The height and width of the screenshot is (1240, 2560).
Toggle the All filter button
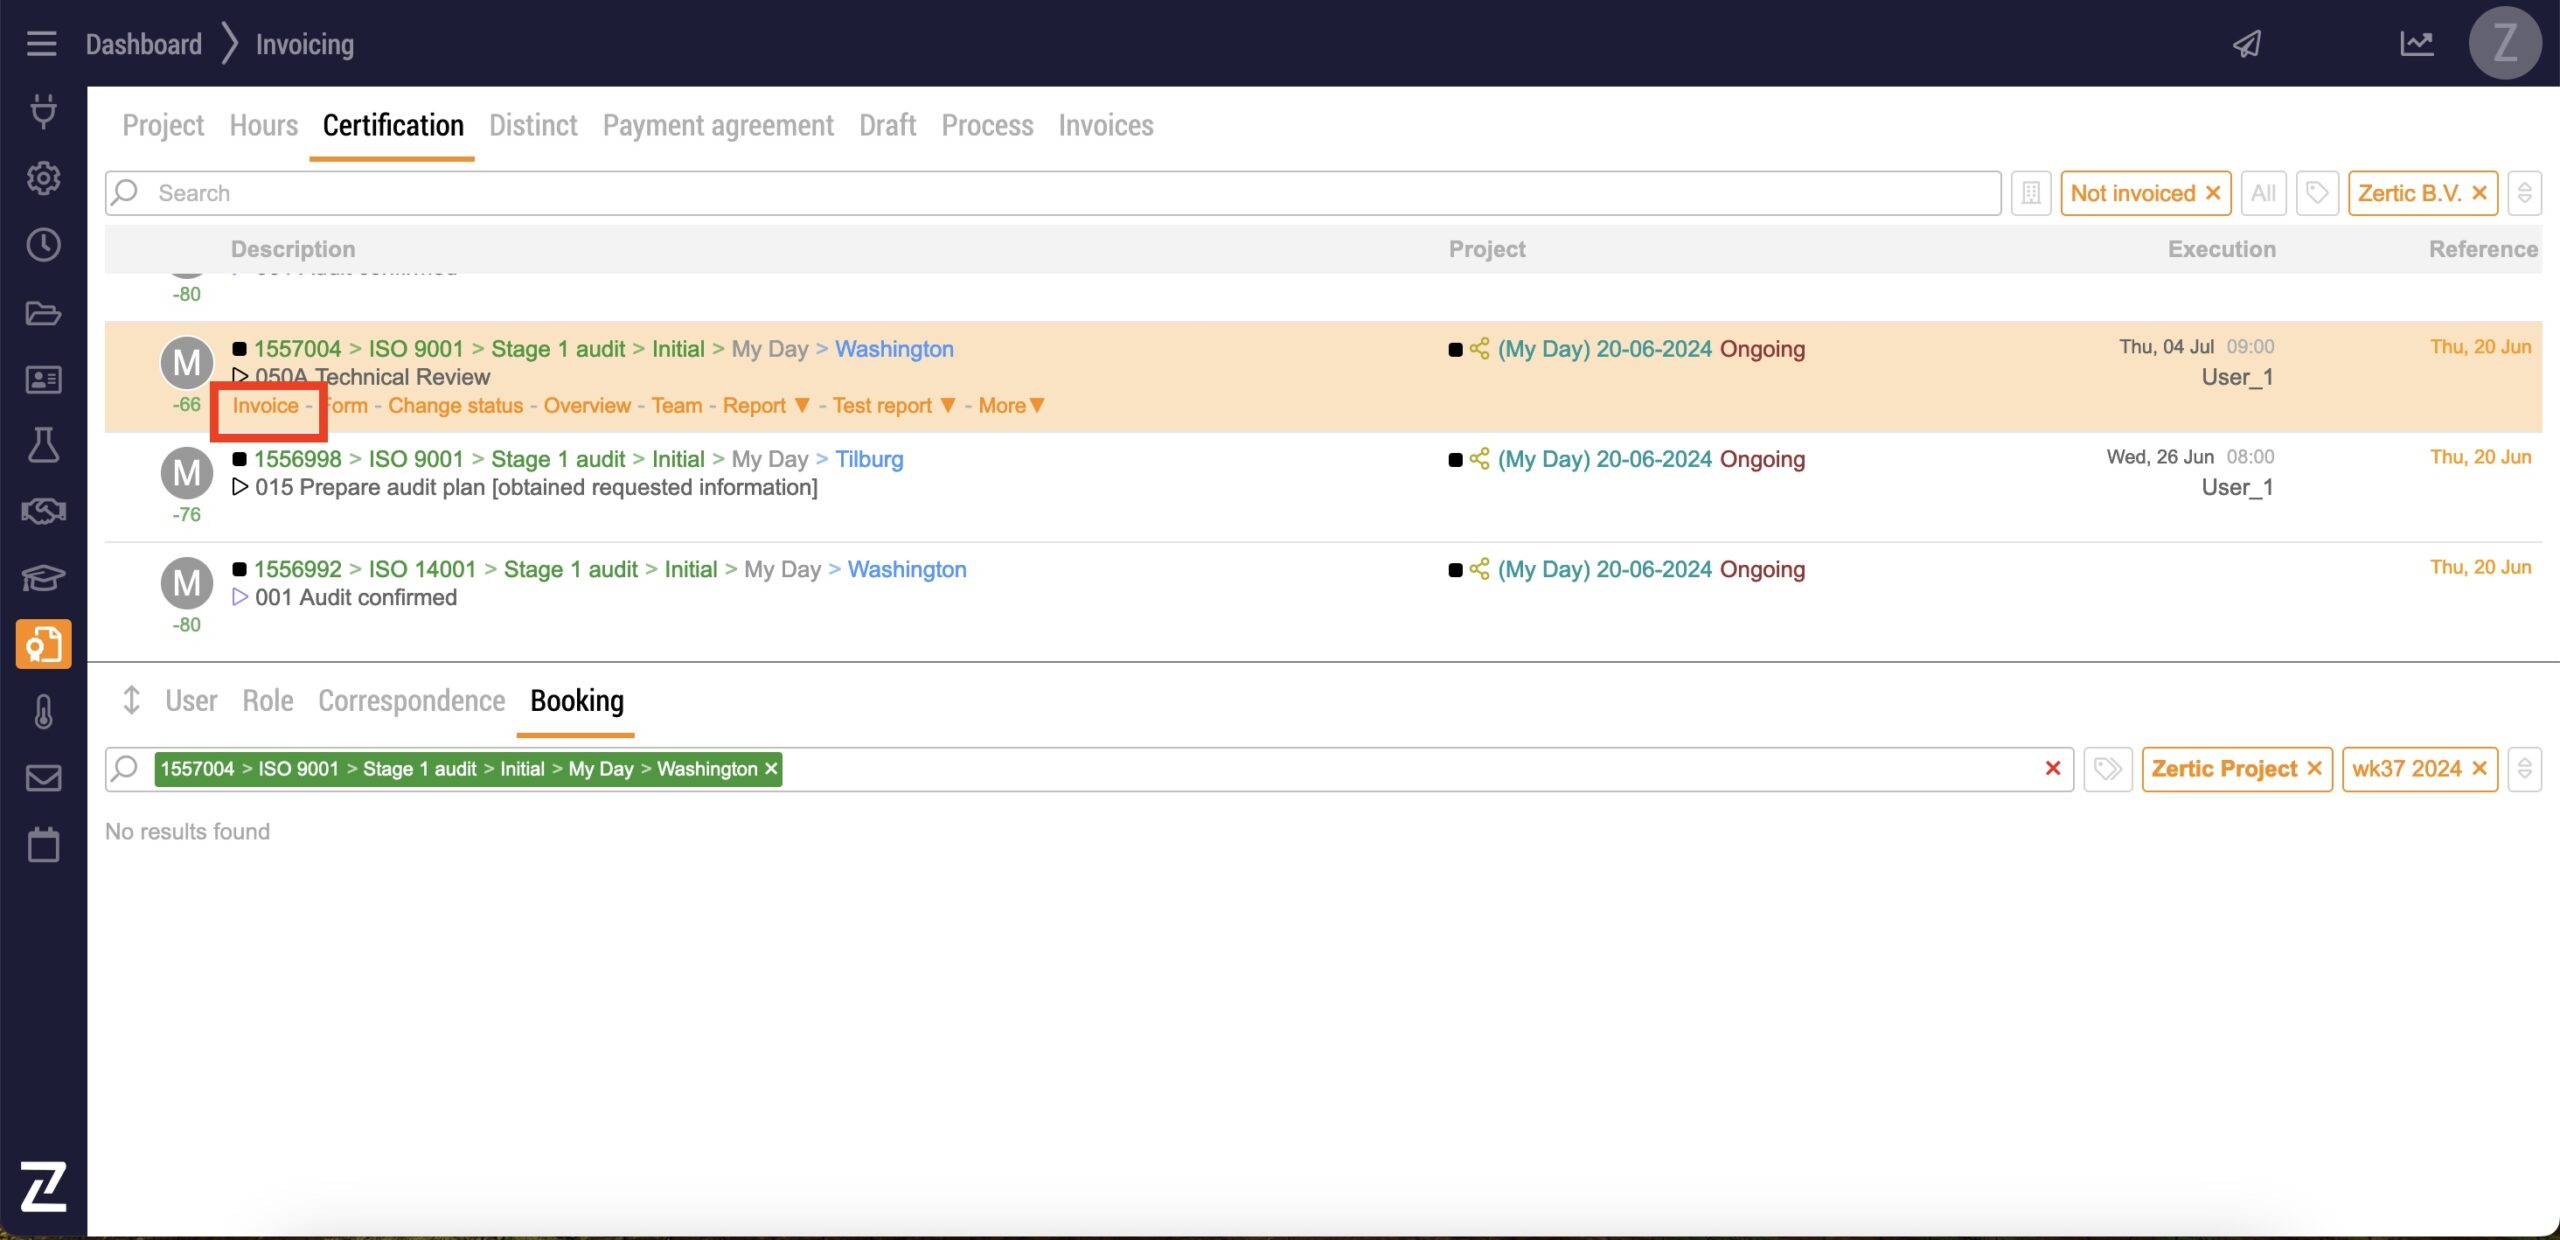(x=2263, y=193)
